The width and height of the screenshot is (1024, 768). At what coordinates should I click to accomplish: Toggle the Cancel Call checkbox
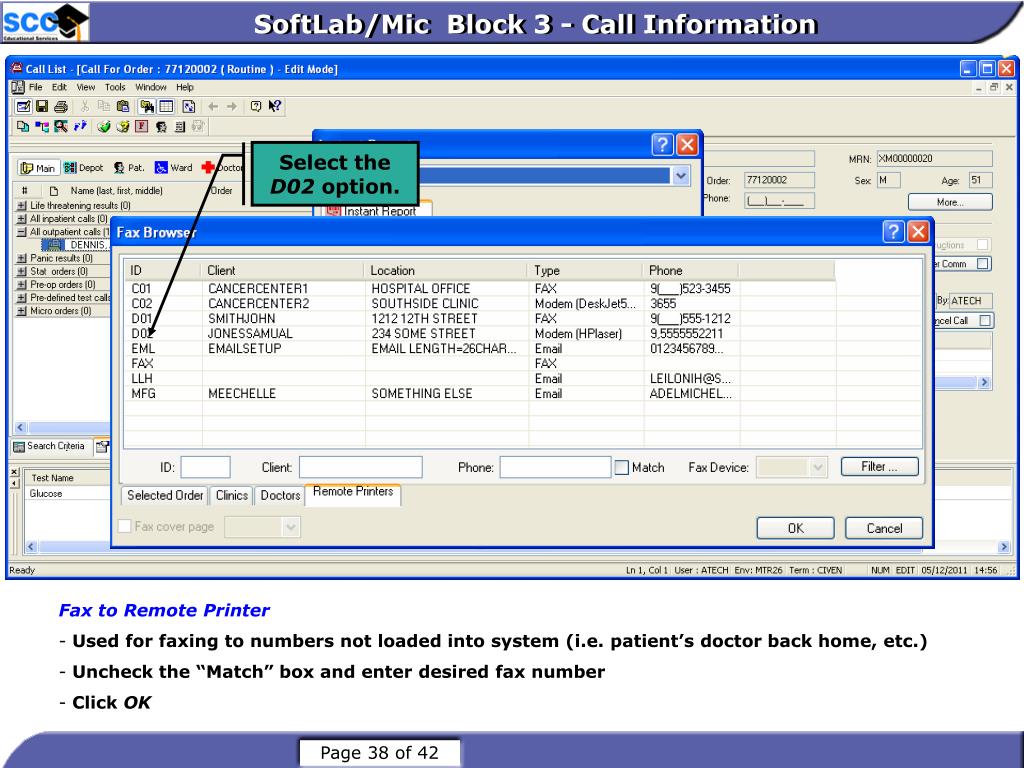pos(985,320)
